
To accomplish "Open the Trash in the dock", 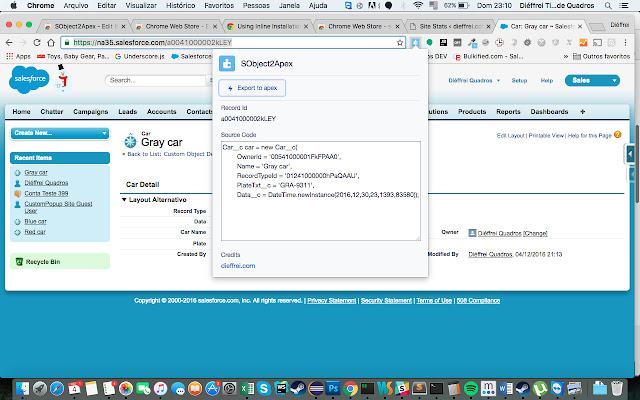I will click(x=617, y=388).
